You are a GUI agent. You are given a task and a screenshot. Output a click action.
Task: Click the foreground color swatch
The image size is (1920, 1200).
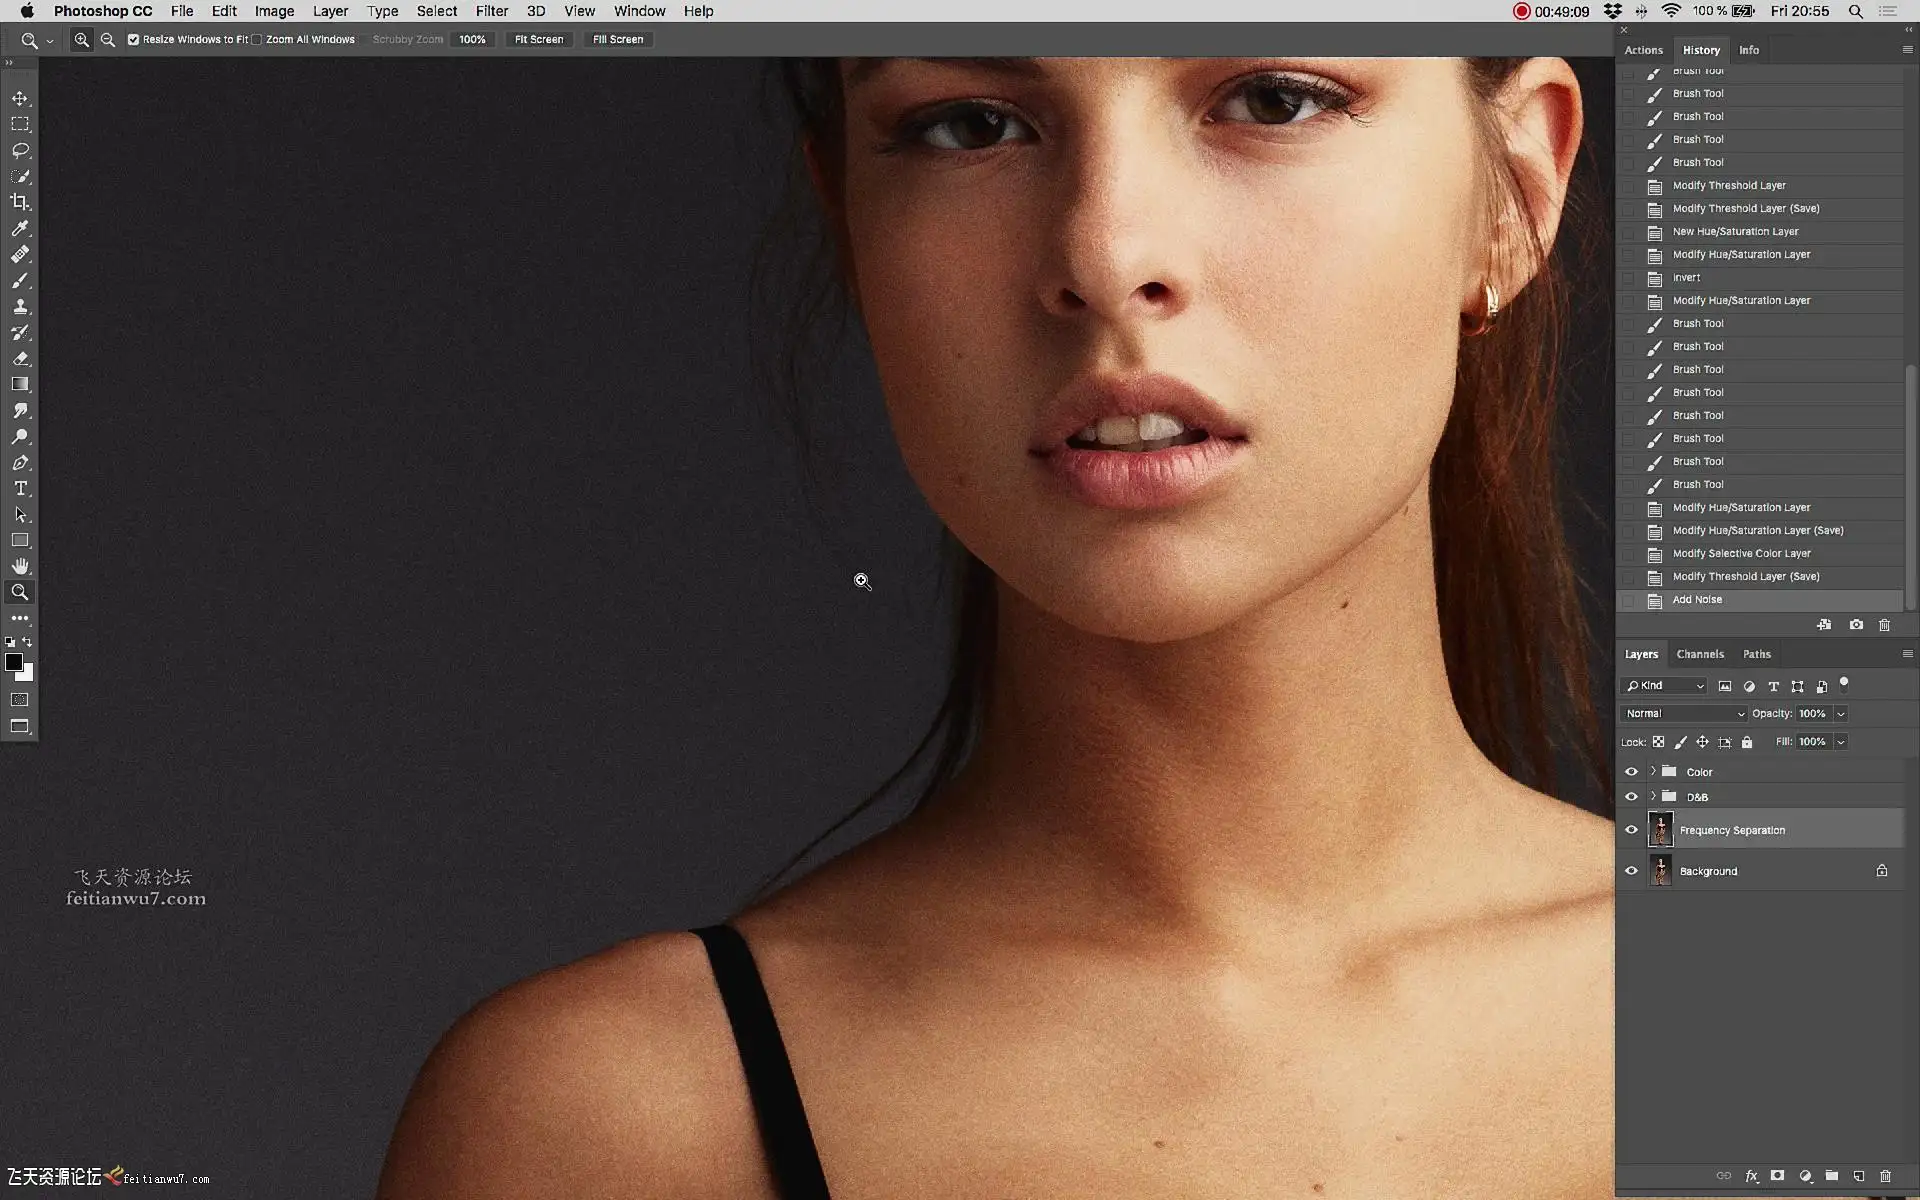tap(14, 662)
